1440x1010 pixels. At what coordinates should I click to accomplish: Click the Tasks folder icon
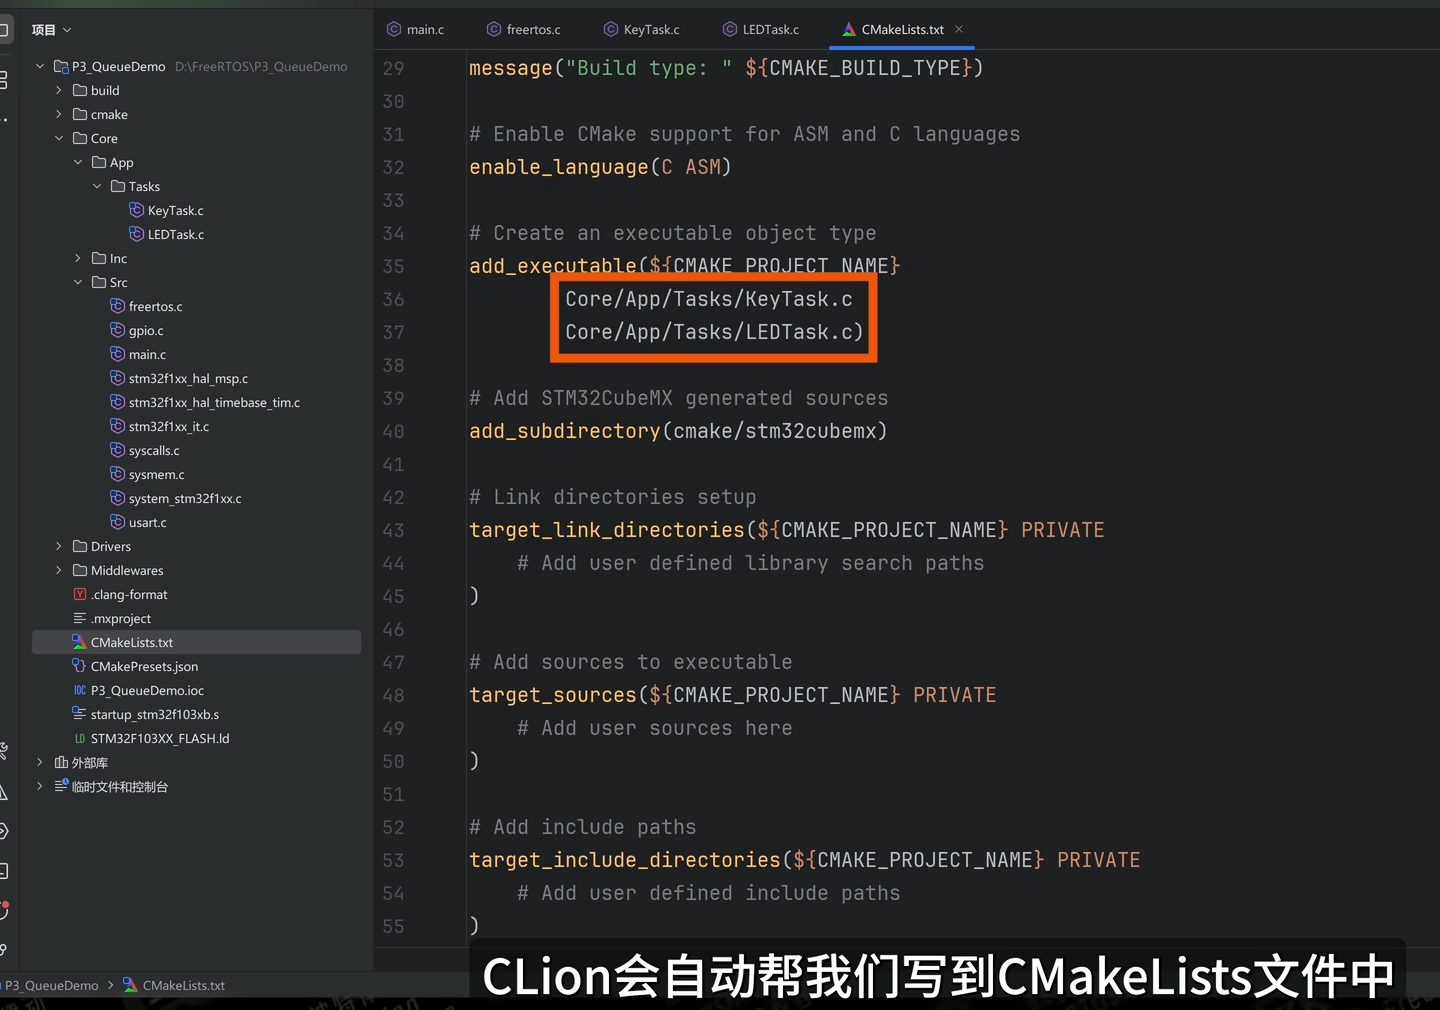pyautogui.click(x=118, y=186)
